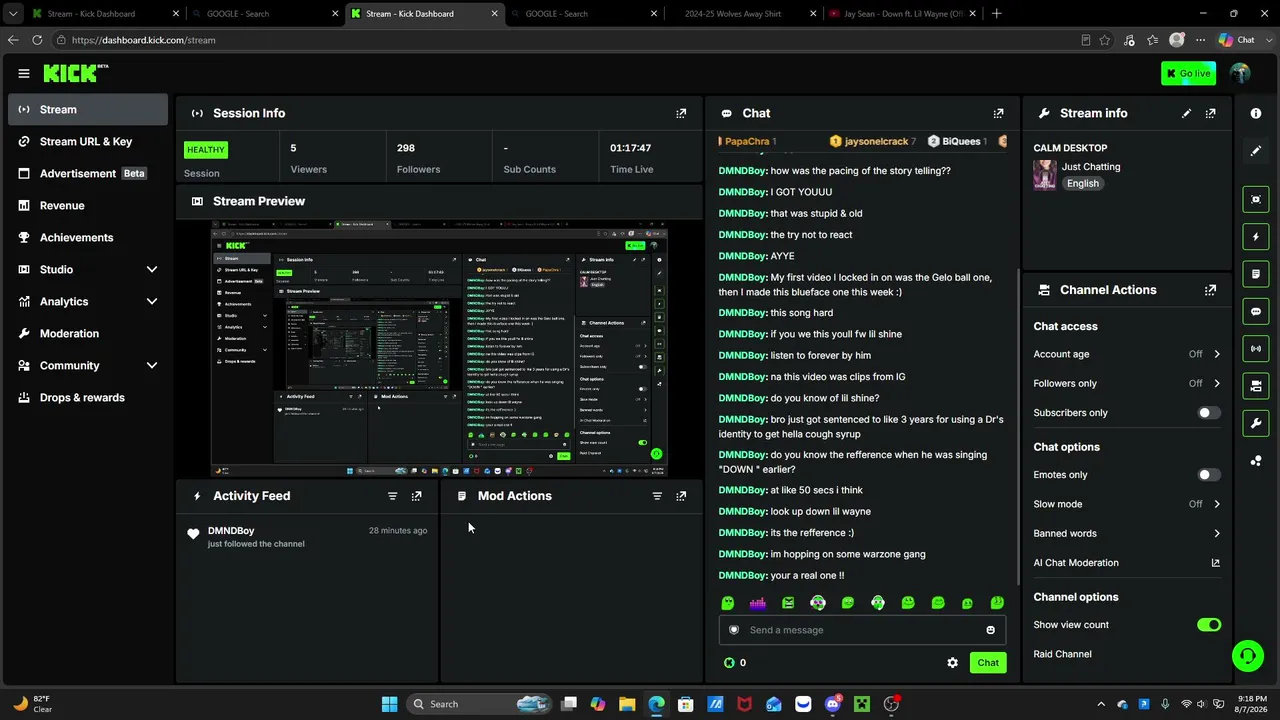Pop out the Session Info panel
Viewport: 1280px width, 720px height.
tap(681, 113)
